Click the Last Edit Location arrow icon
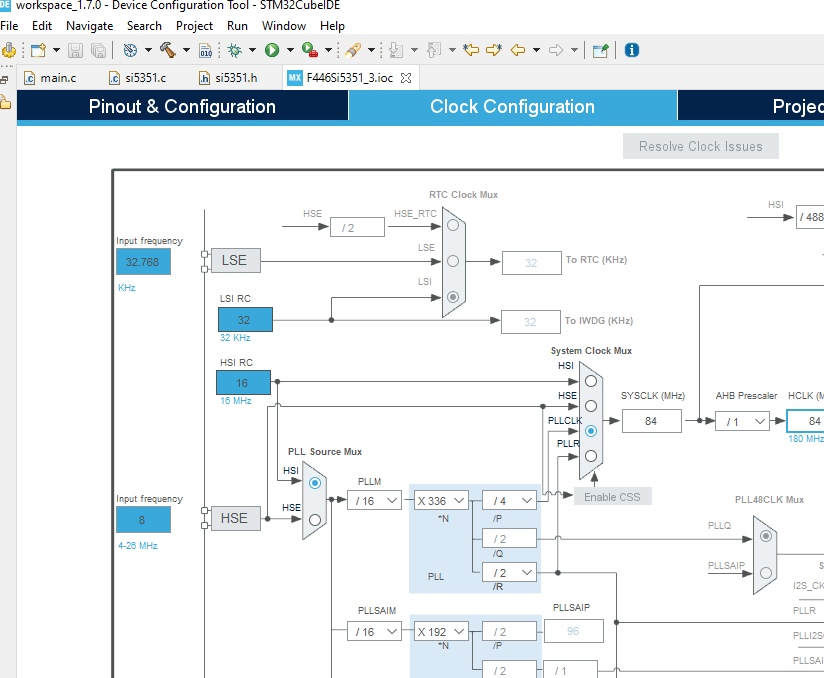 (x=471, y=50)
